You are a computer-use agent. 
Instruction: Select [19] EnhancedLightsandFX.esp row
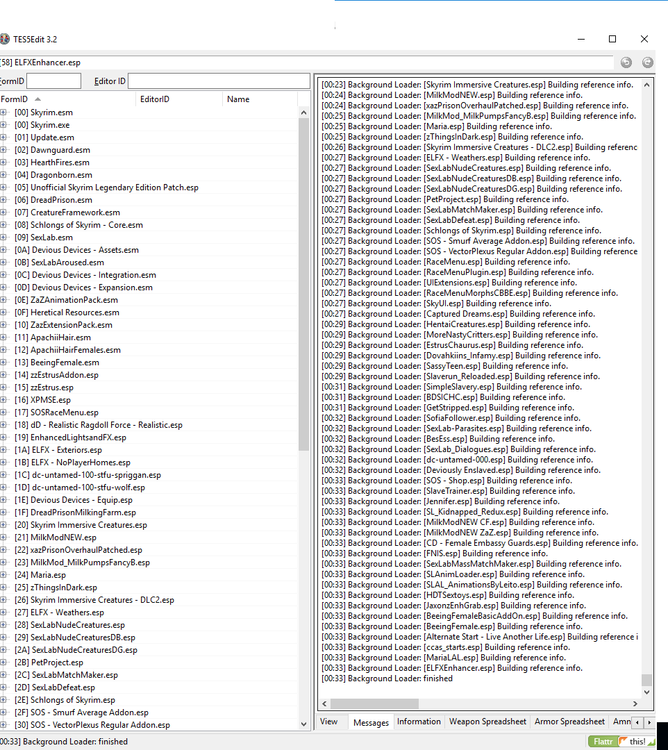(148, 437)
